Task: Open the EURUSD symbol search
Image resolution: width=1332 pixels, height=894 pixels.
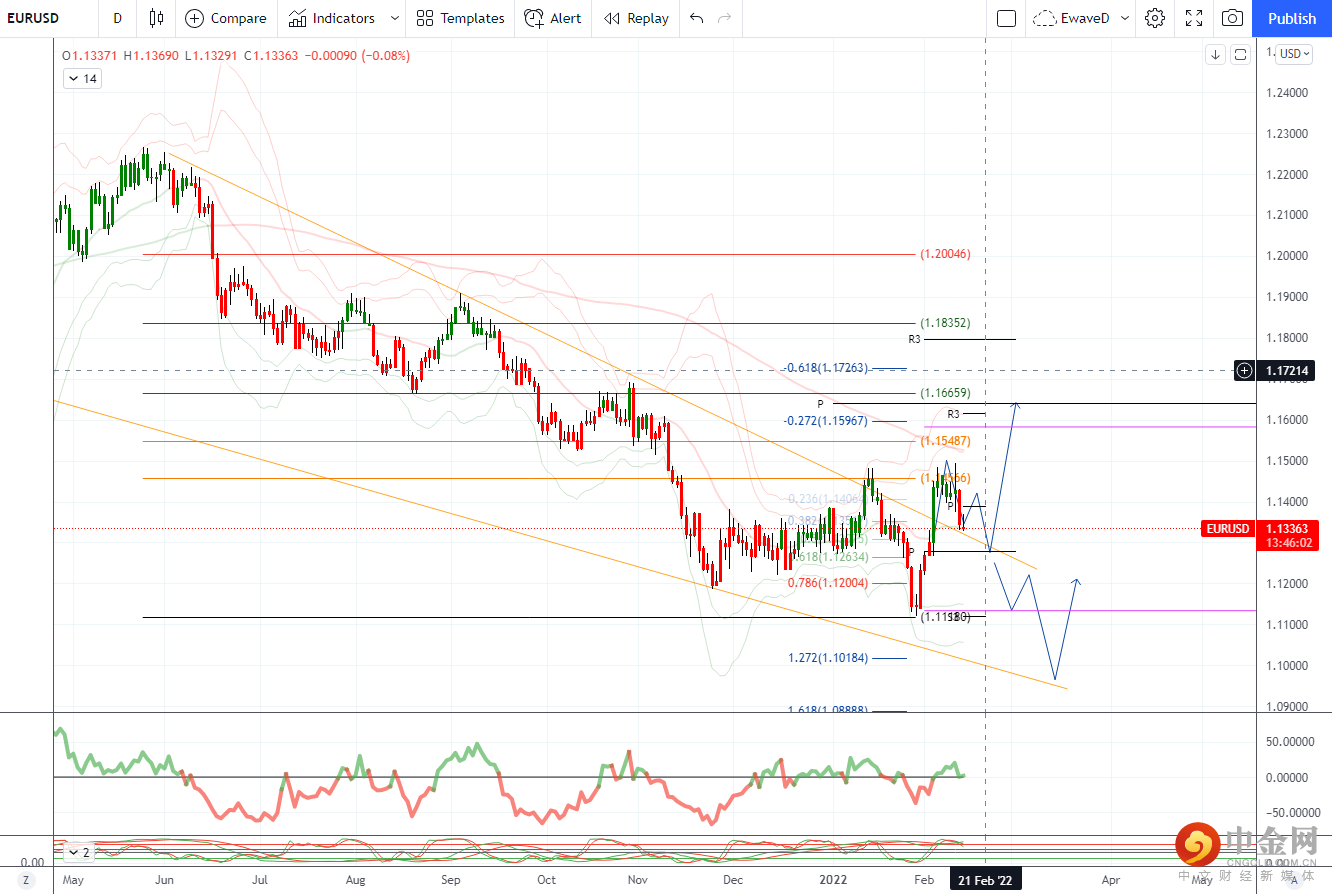Action: tap(33, 18)
